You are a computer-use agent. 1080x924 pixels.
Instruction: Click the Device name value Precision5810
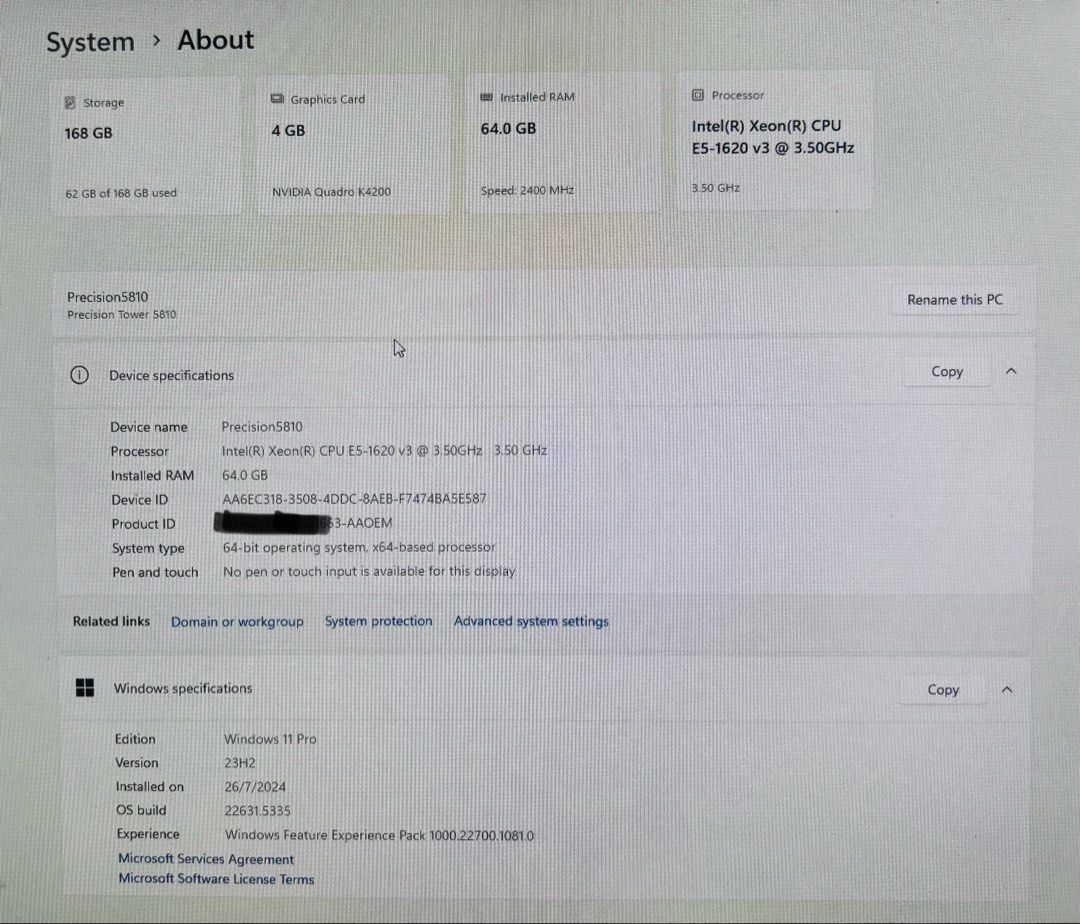(262, 427)
